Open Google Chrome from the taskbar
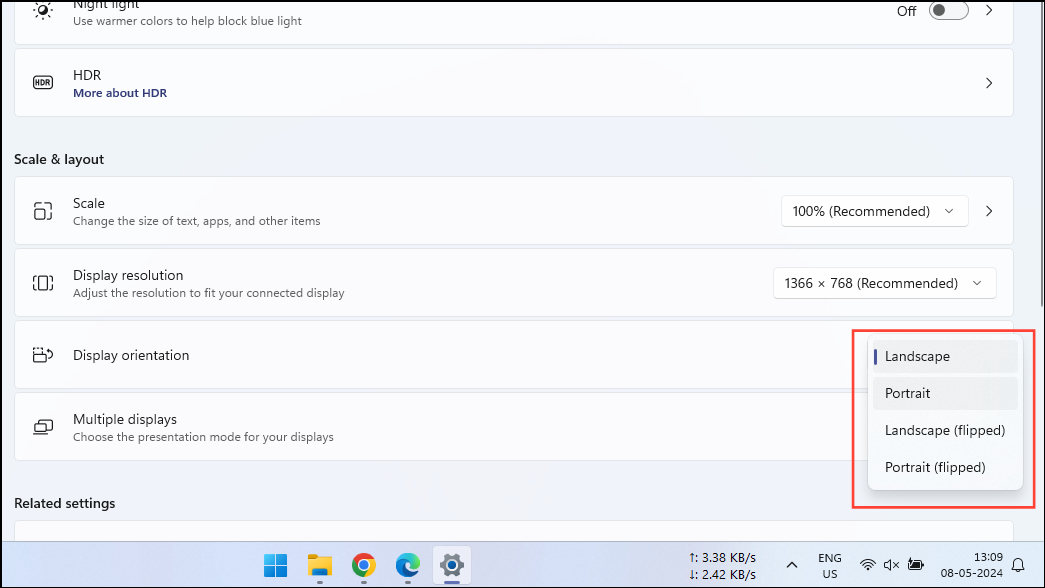This screenshot has width=1045, height=588. 363,565
